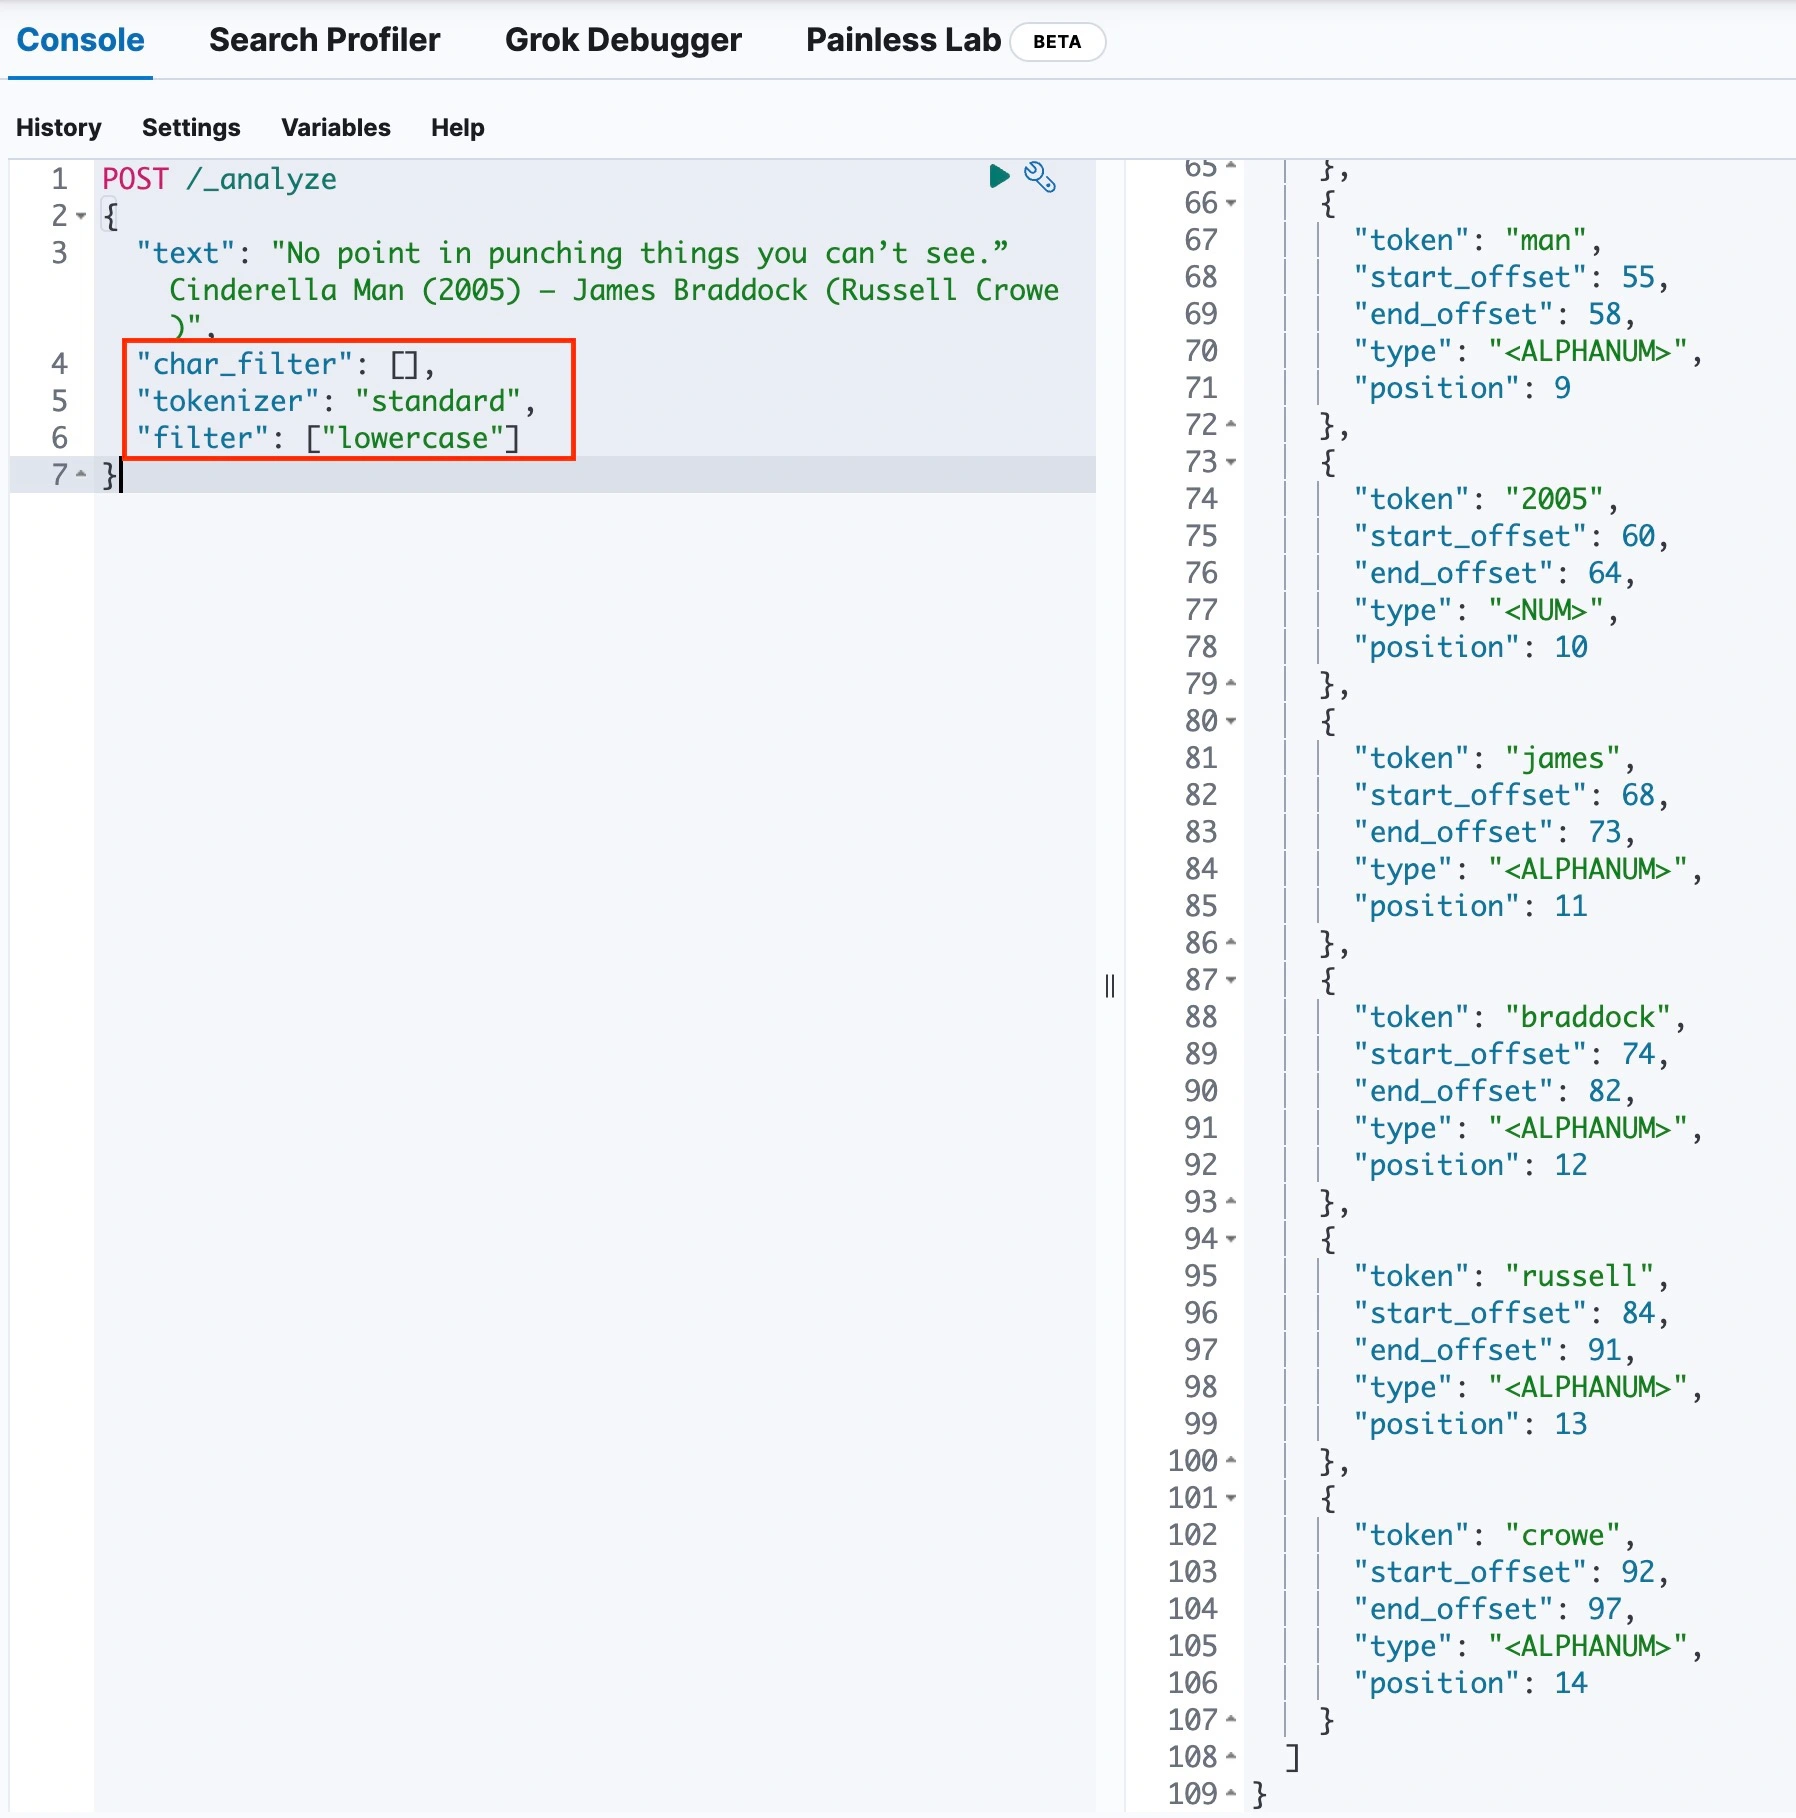Collapse the request body at line 2
1796x1818 pixels.
point(81,216)
